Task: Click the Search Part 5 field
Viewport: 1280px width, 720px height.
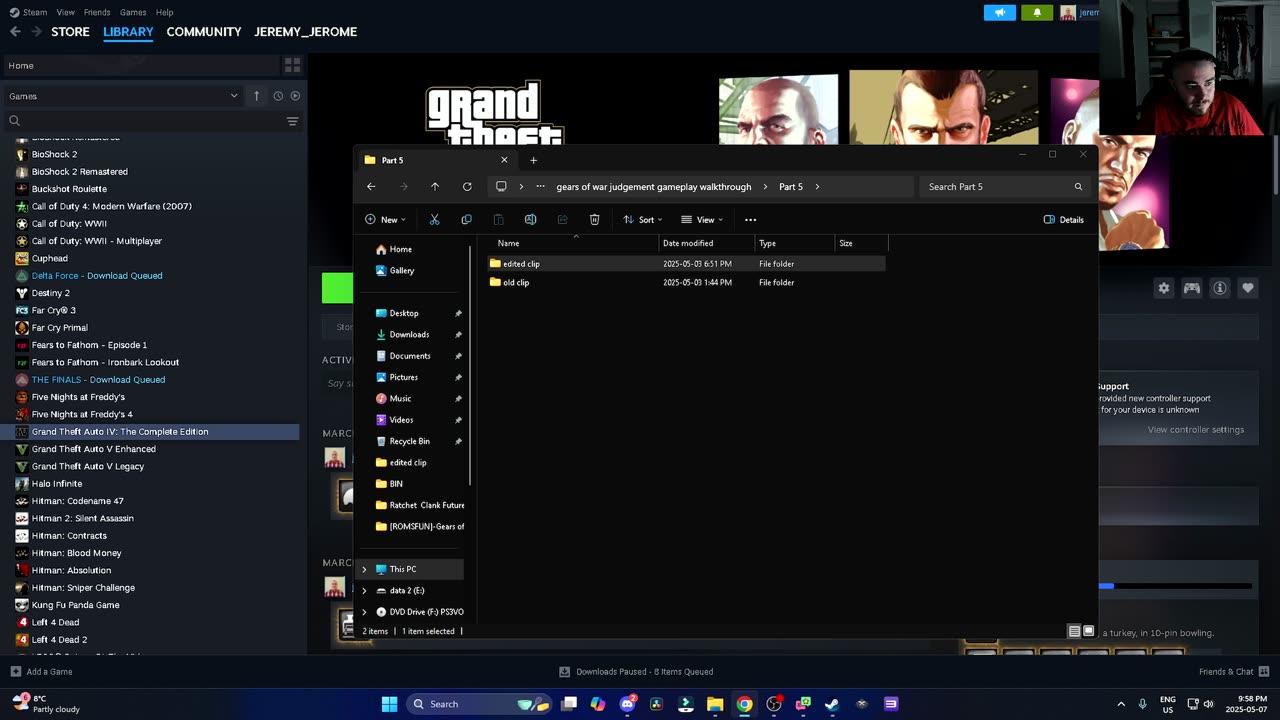Action: coord(1003,187)
